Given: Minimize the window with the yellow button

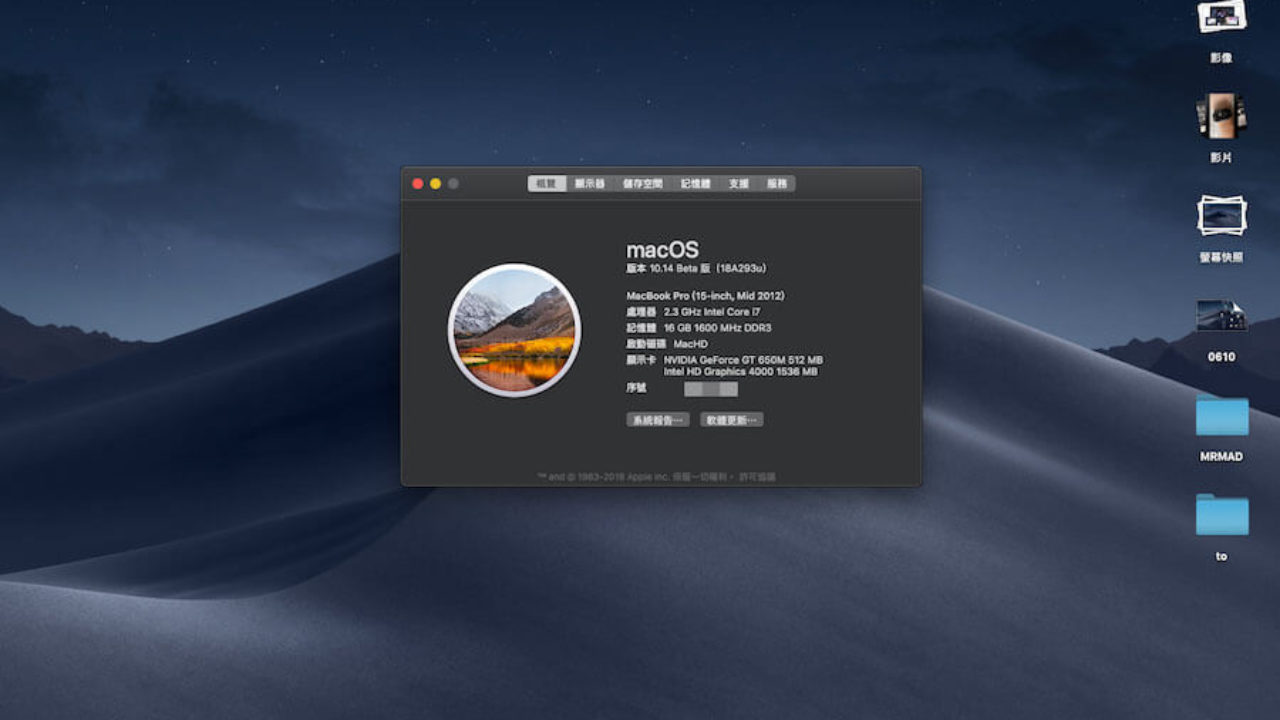Looking at the screenshot, I should [436, 184].
